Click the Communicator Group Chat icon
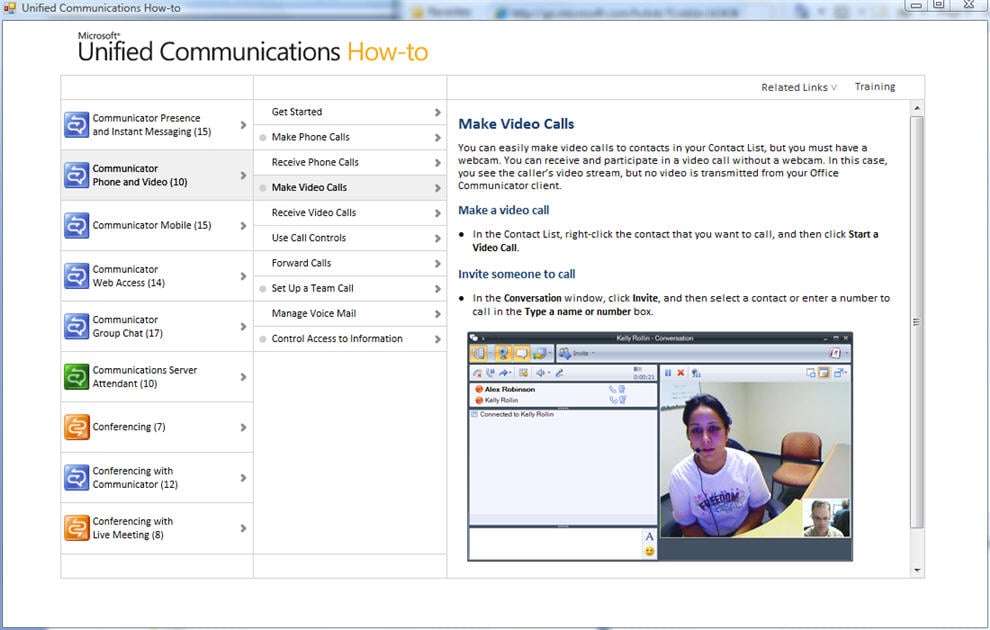 click(x=77, y=327)
